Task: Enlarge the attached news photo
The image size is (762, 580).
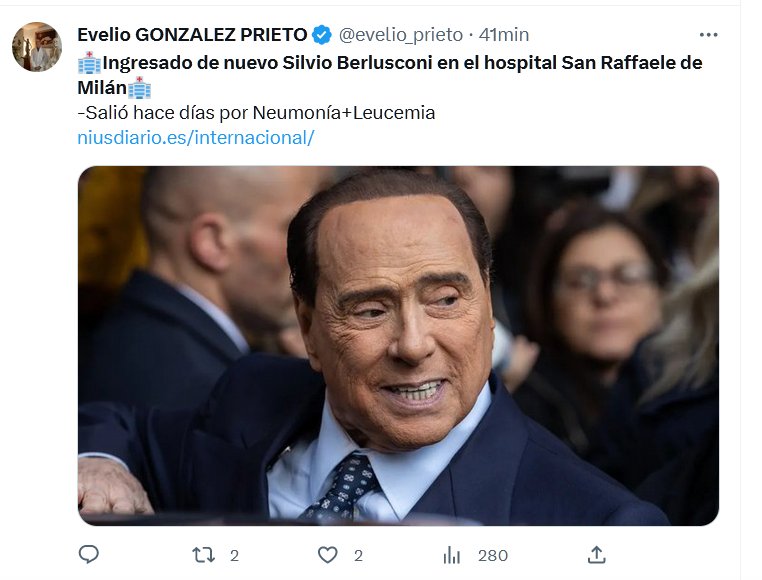Action: click(x=398, y=345)
